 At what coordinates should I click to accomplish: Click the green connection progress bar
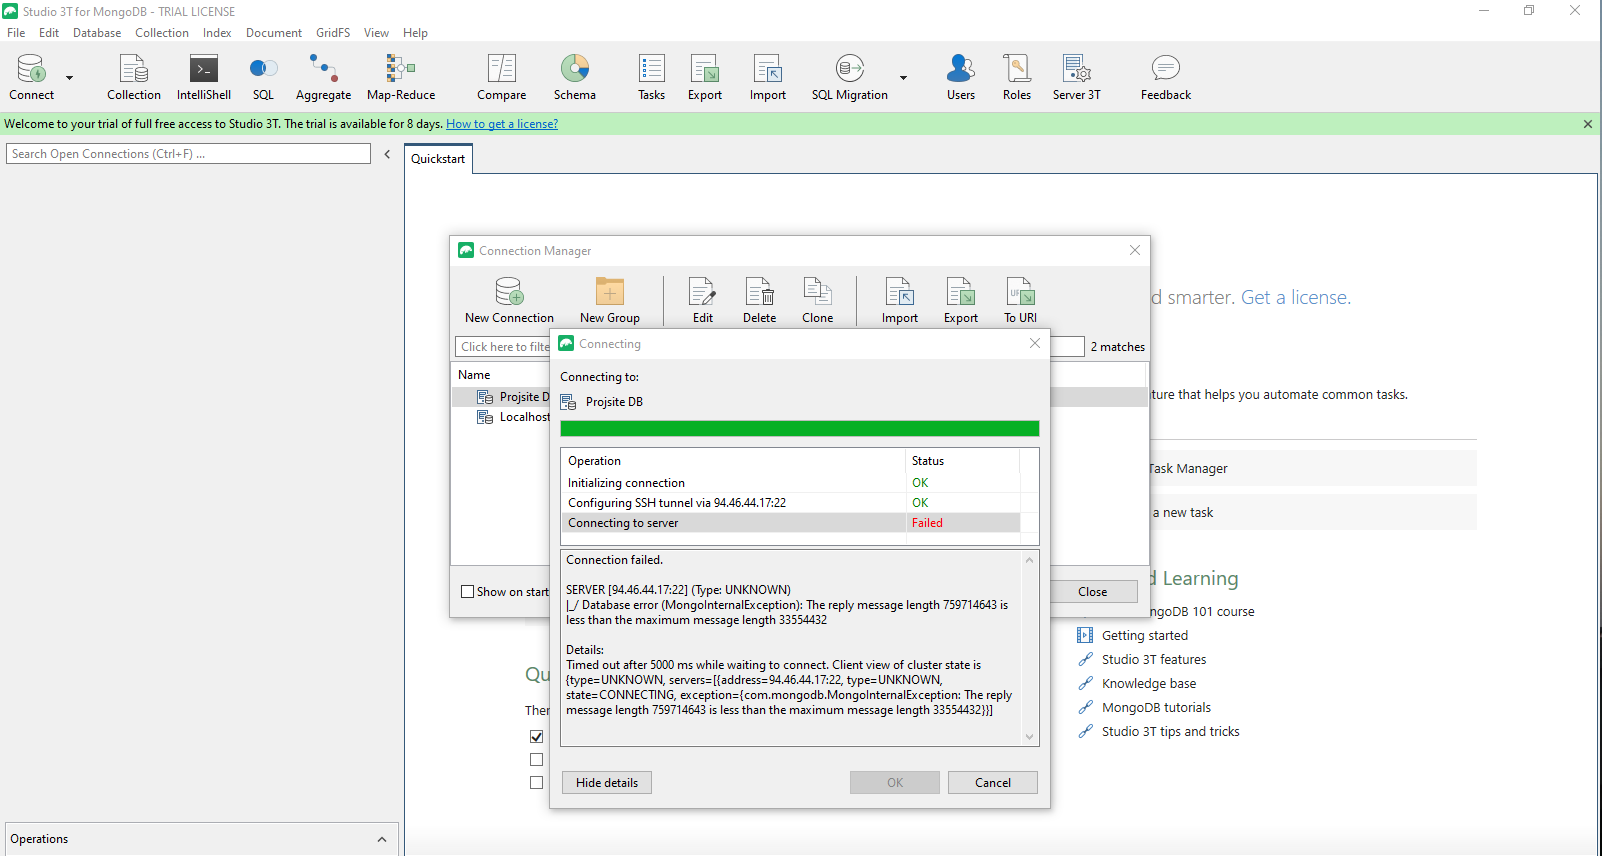(799, 429)
